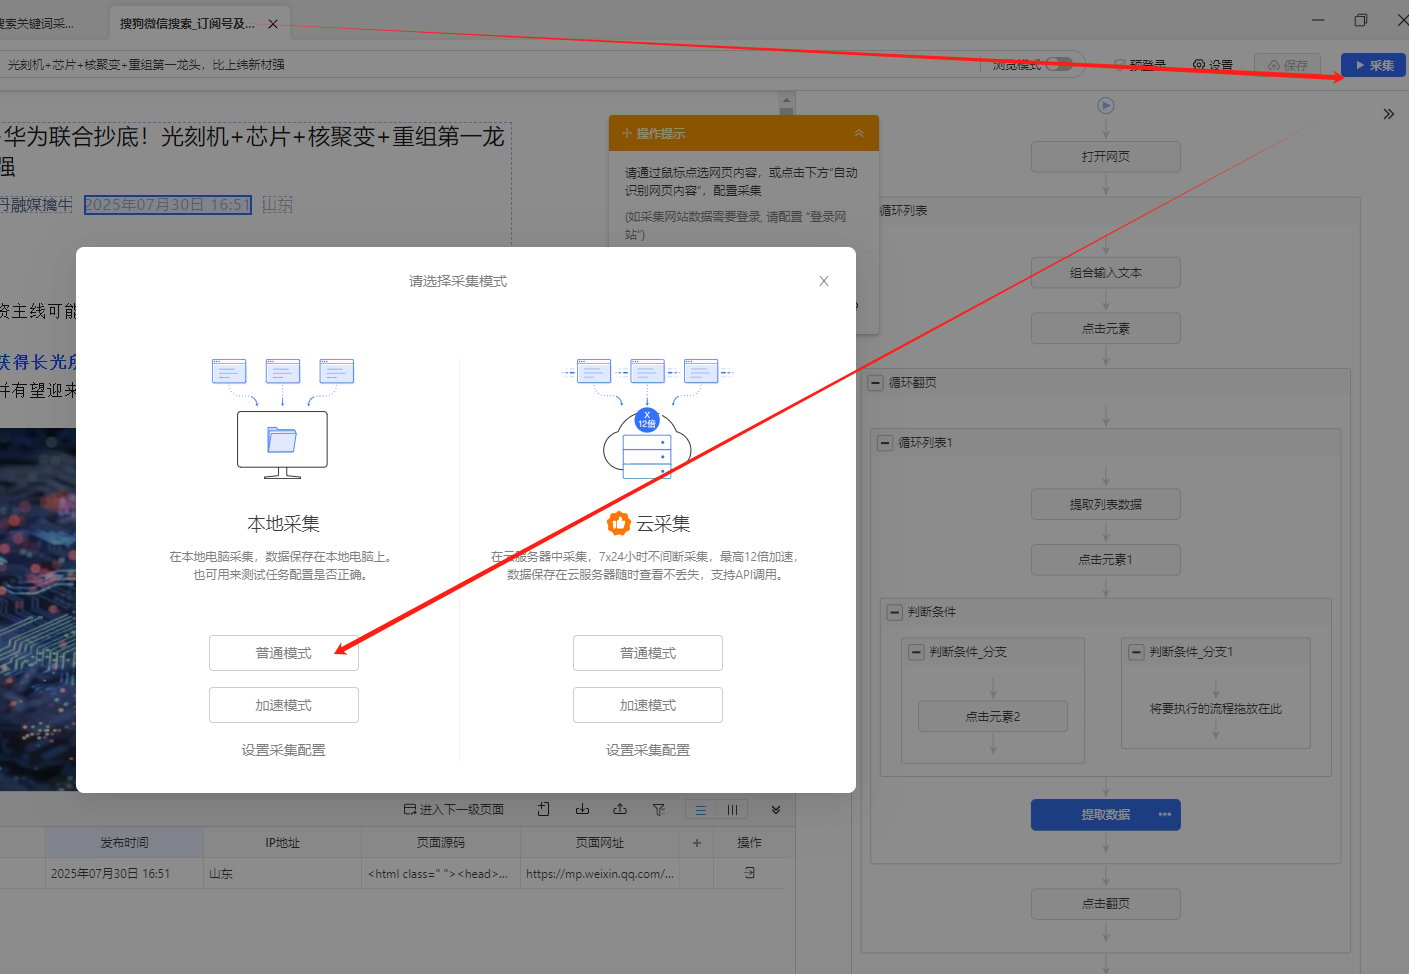
Task: Collapse the 循环列表1 block
Action: coord(885,443)
